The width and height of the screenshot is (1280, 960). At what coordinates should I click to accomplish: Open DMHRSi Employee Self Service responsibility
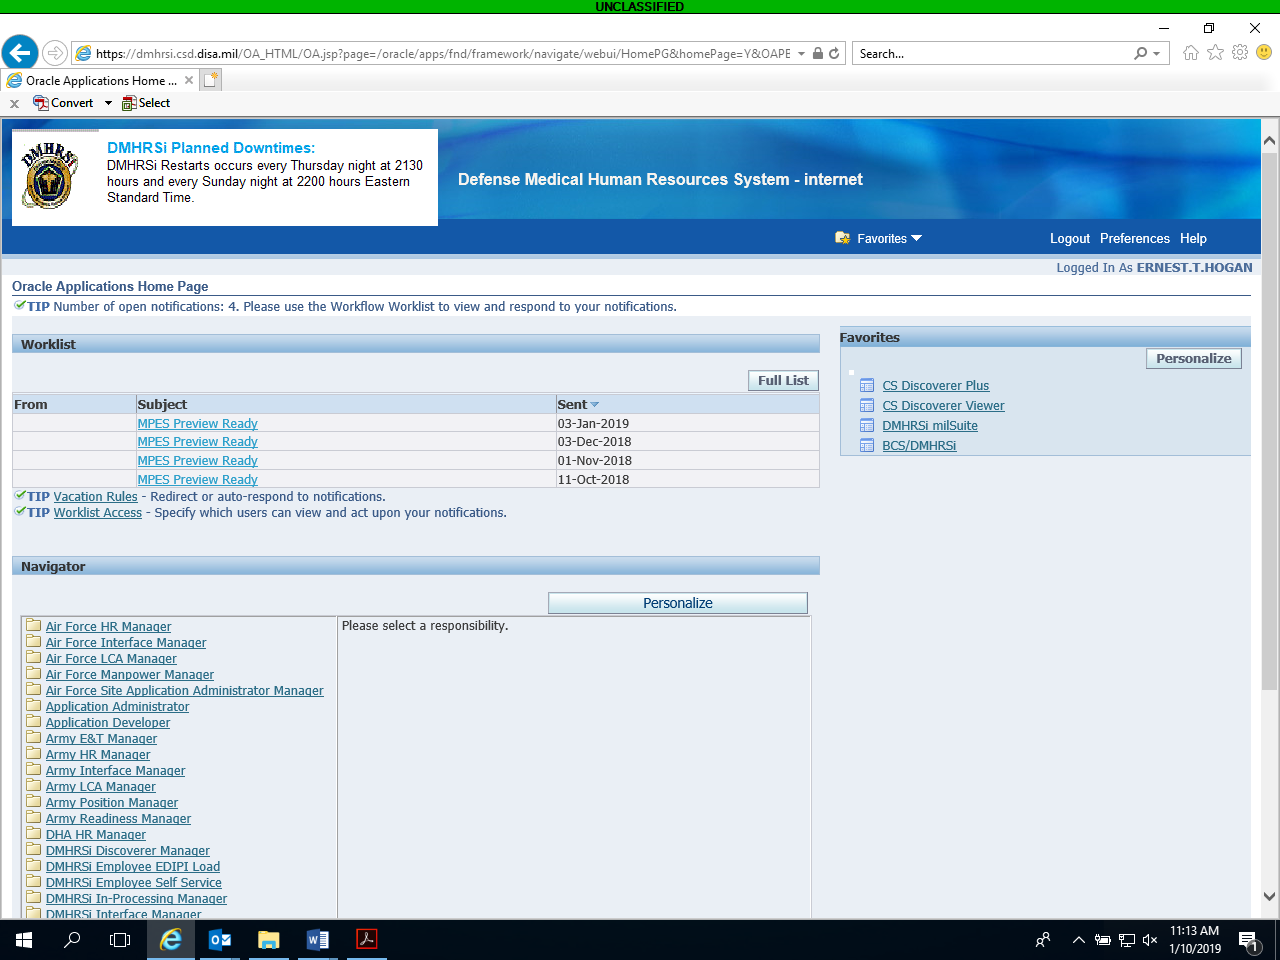point(133,882)
